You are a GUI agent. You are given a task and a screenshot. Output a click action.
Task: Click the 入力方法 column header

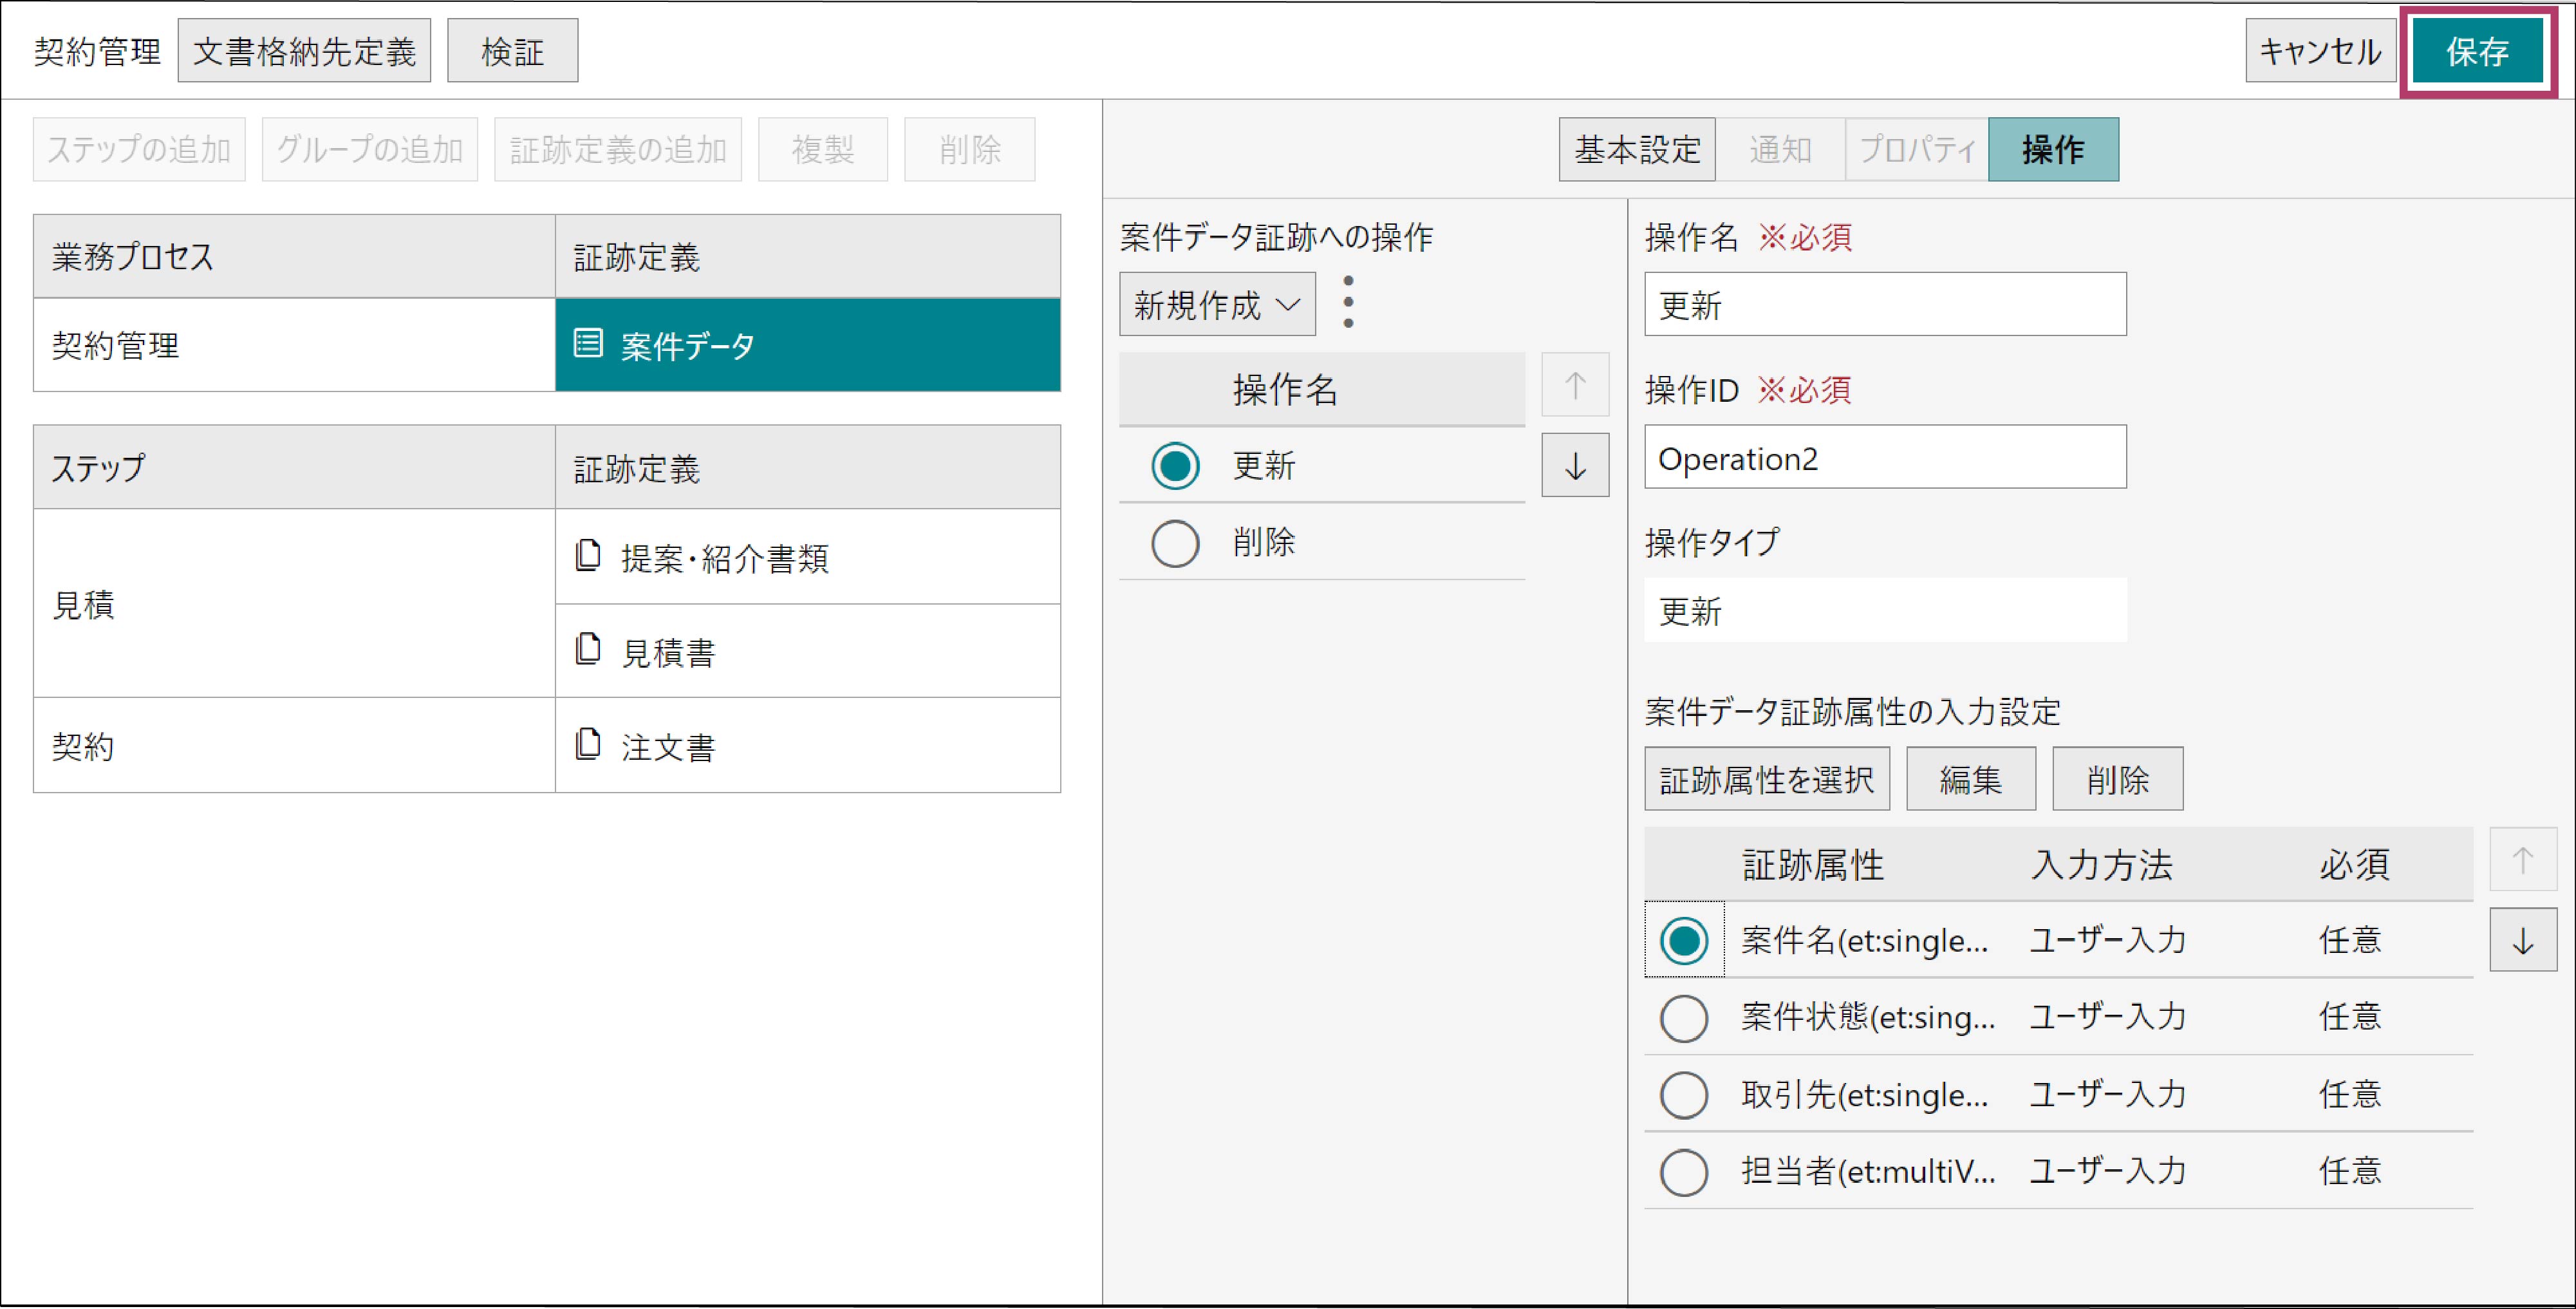coord(2101,865)
